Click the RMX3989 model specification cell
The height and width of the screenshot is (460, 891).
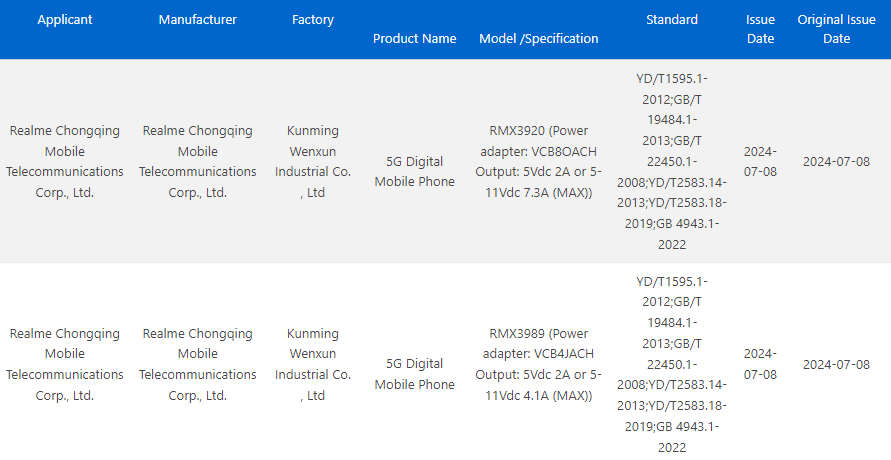point(539,364)
